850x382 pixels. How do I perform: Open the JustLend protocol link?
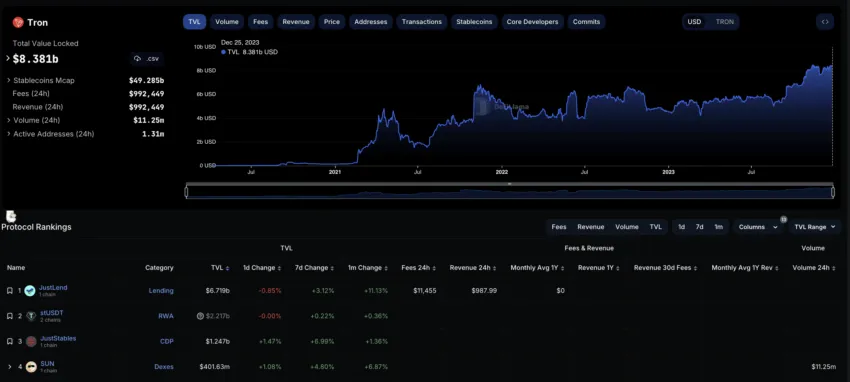click(x=53, y=288)
